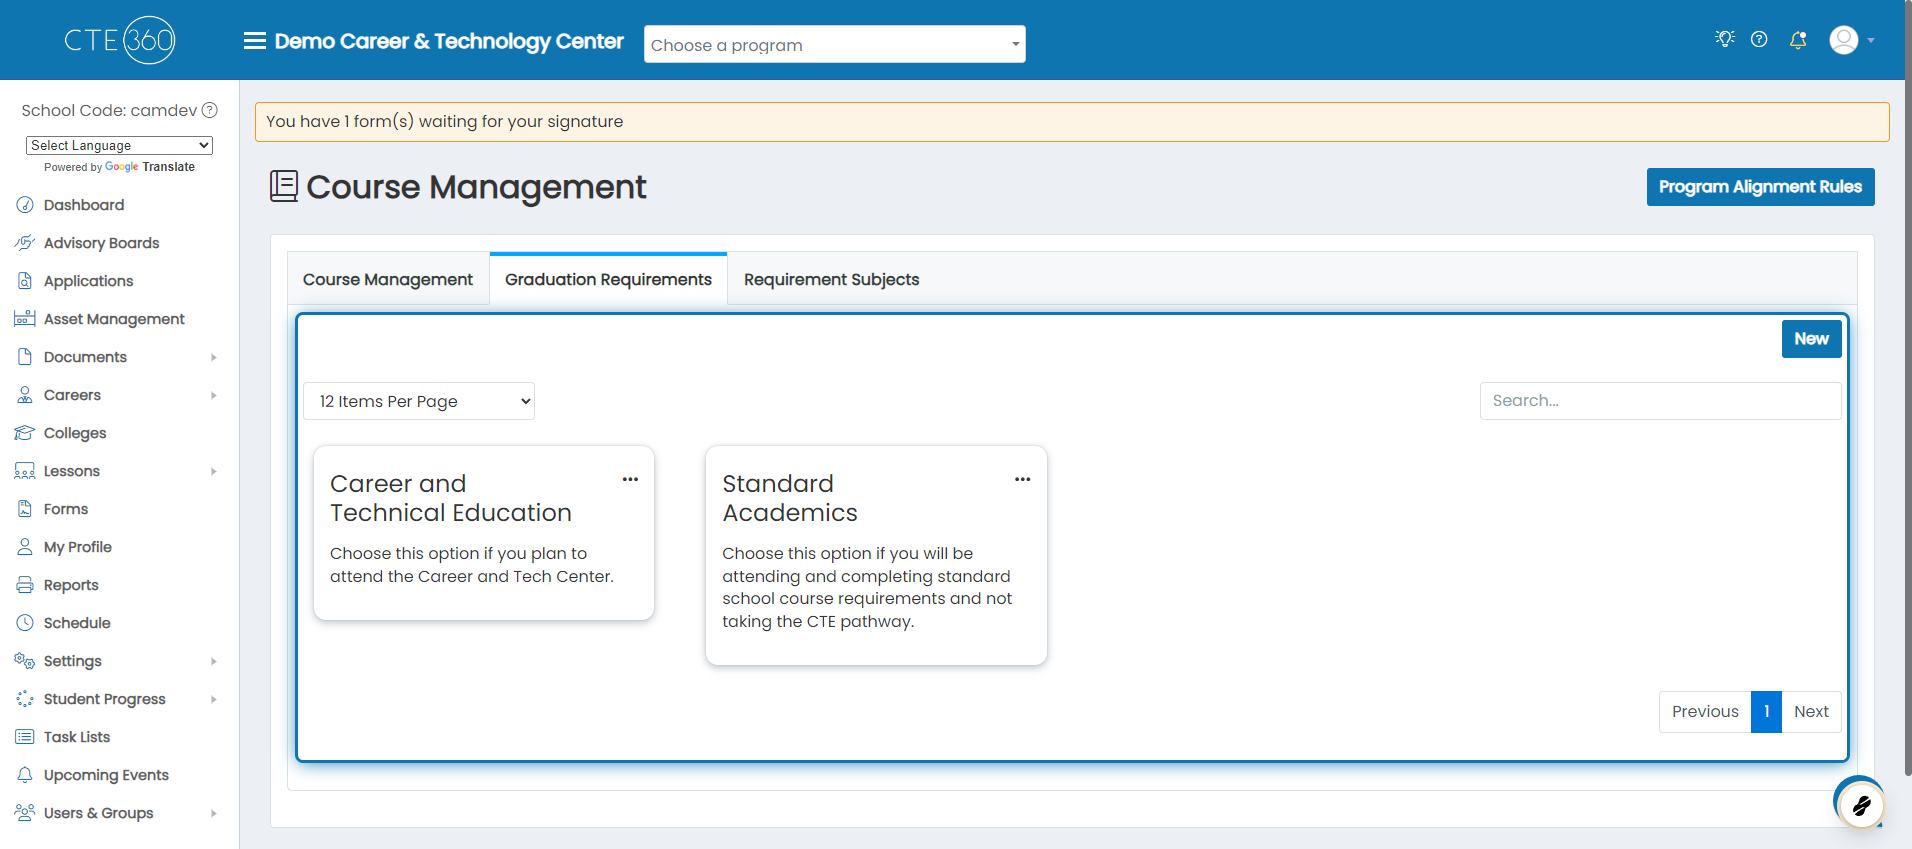Screen dimensions: 1912x849
Task: Open the Select Language dropdown
Action: [119, 145]
